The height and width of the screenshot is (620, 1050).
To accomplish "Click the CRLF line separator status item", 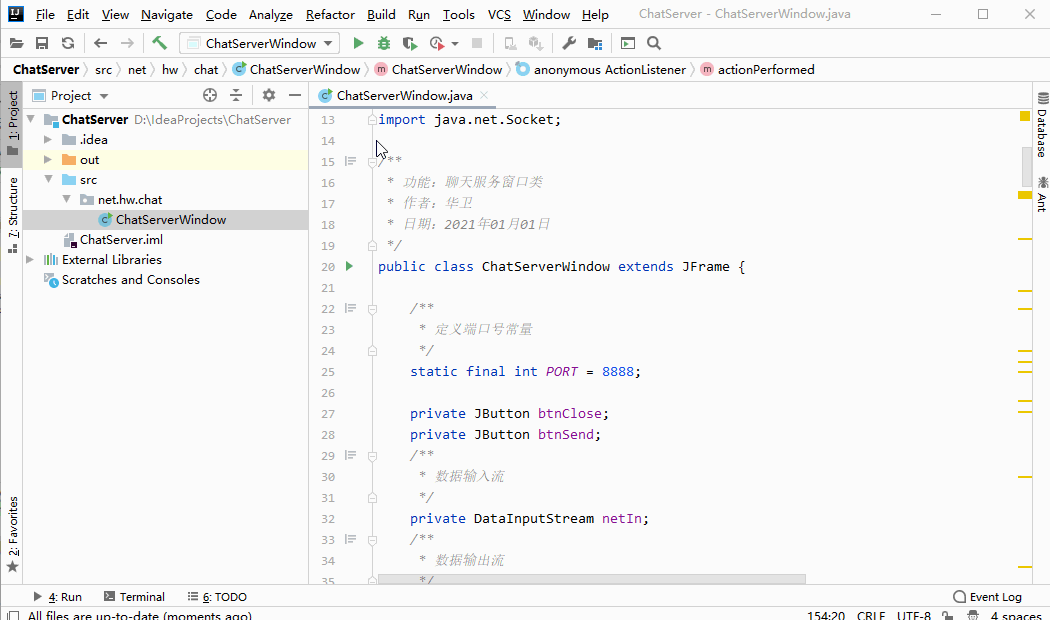I will coord(871,615).
